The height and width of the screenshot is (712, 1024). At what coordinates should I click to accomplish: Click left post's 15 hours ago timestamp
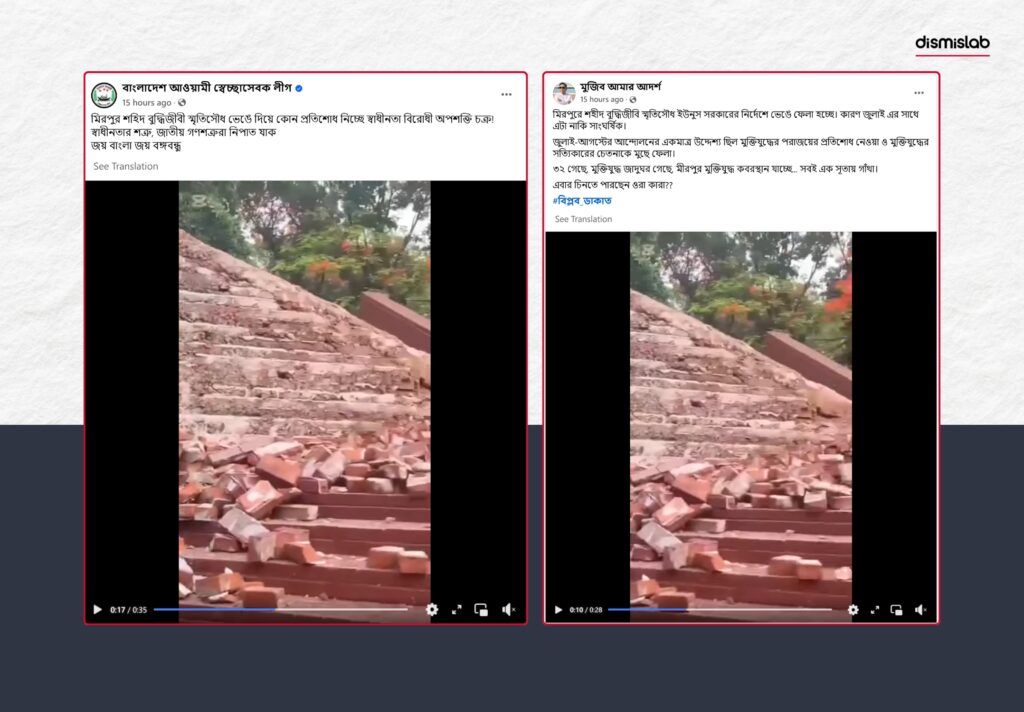point(146,103)
